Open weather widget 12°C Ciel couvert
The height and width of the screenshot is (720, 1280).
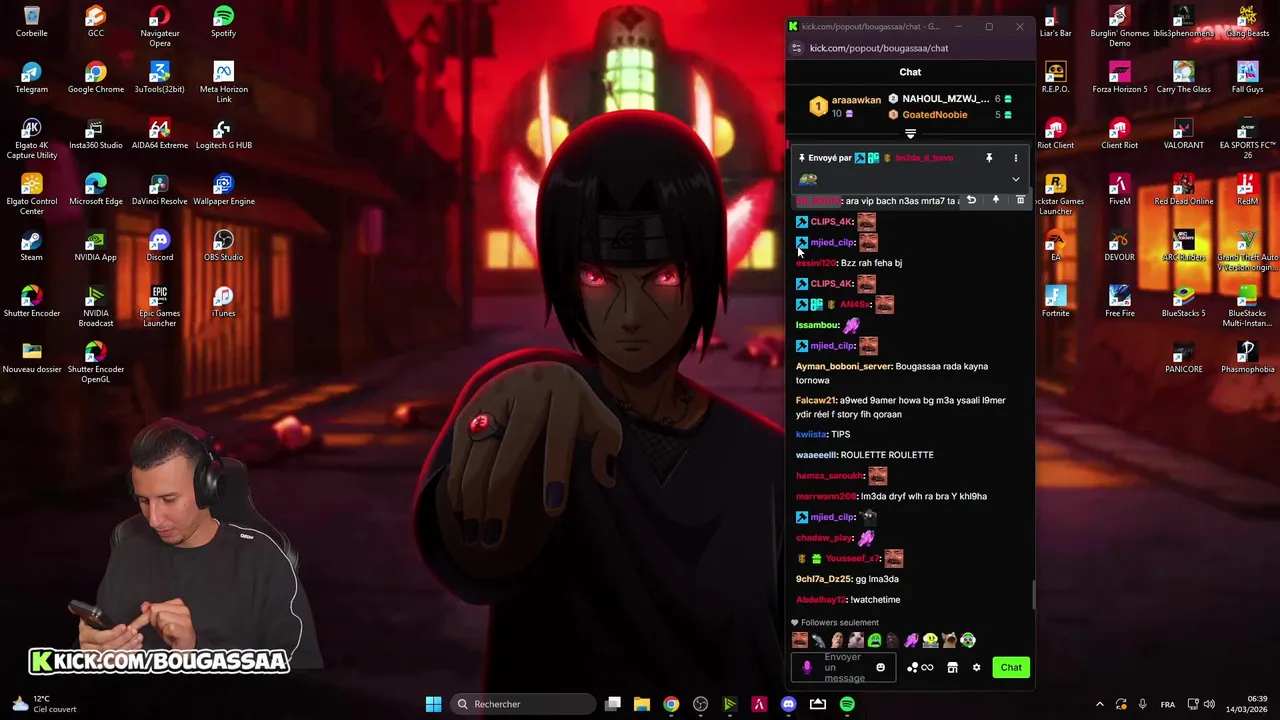point(42,704)
